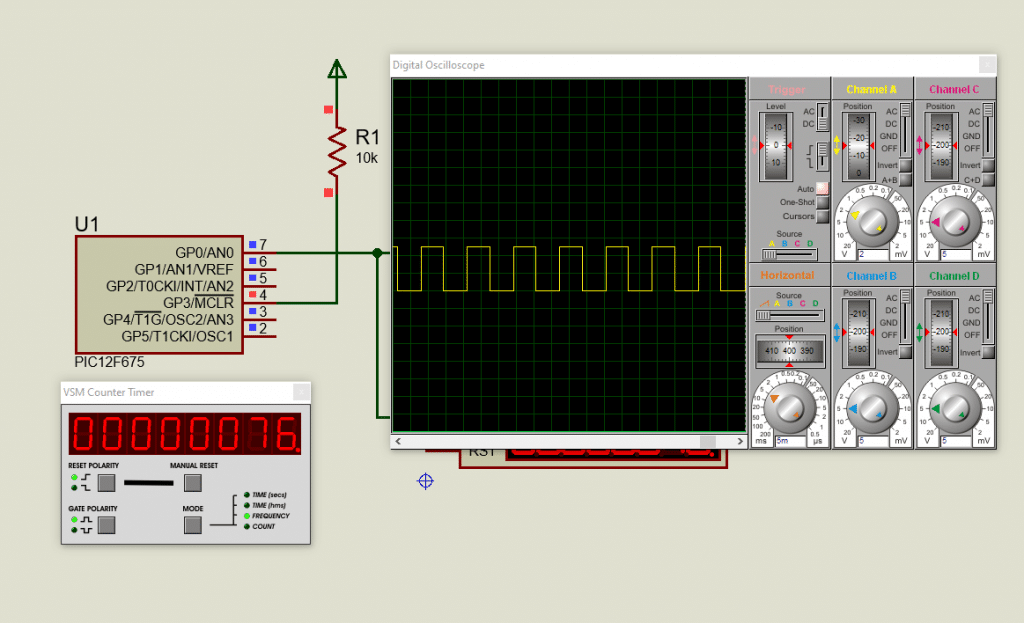Click the R1 10k value label
This screenshot has height=623, width=1024.
pyautogui.click(x=366, y=158)
